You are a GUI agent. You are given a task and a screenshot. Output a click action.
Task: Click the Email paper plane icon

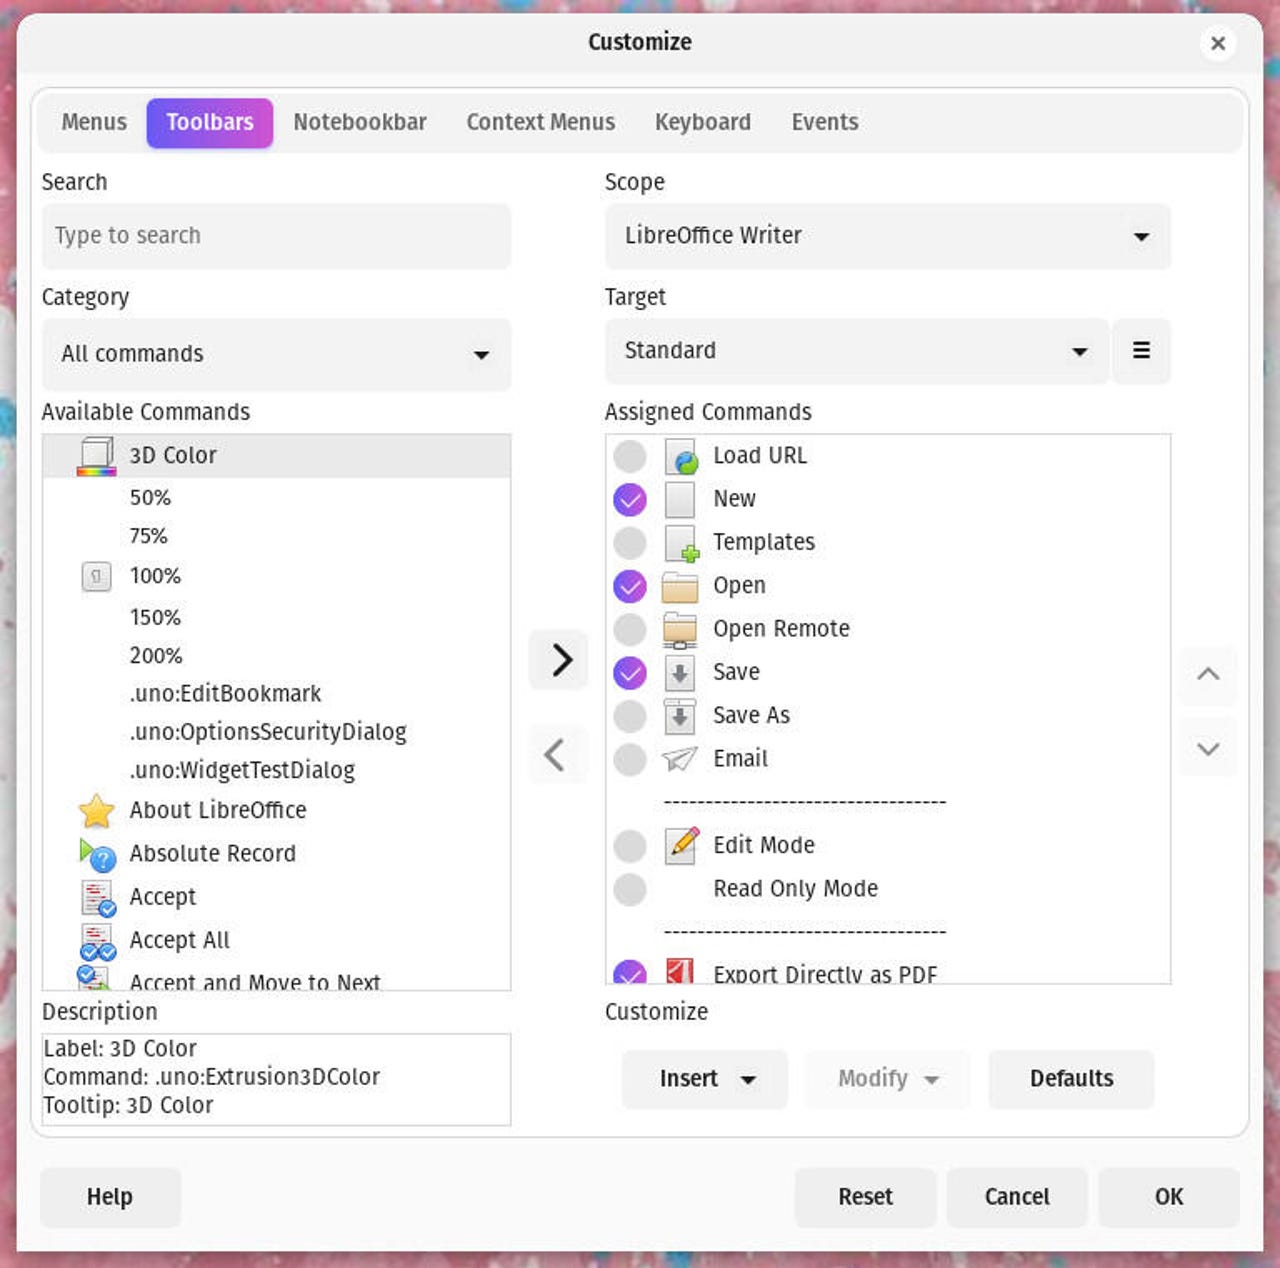(x=680, y=759)
